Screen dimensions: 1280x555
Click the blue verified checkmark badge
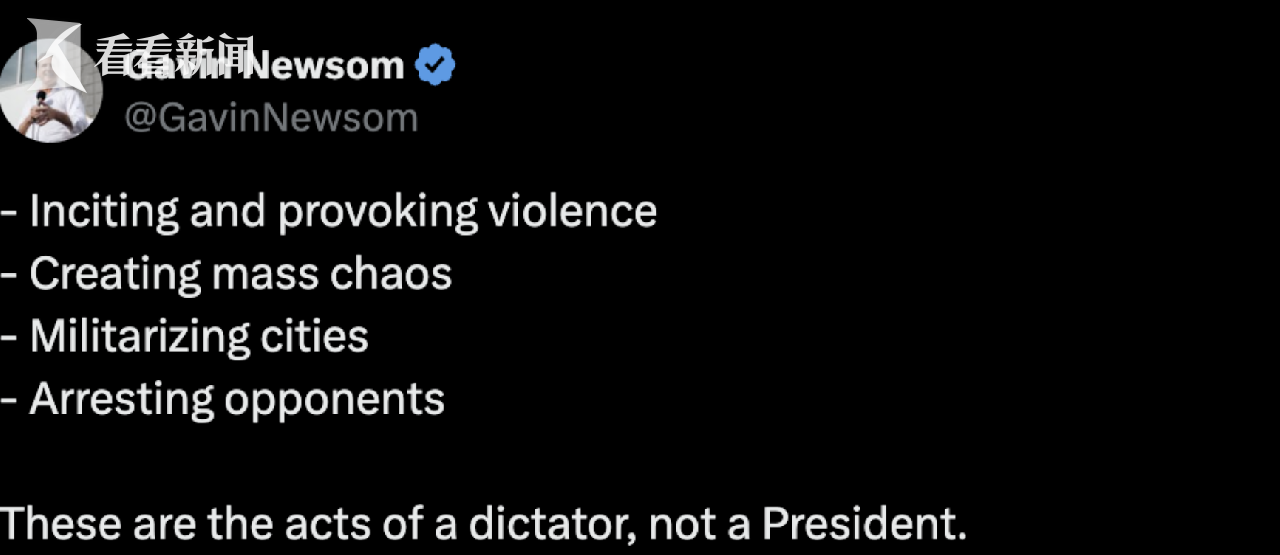(436, 65)
